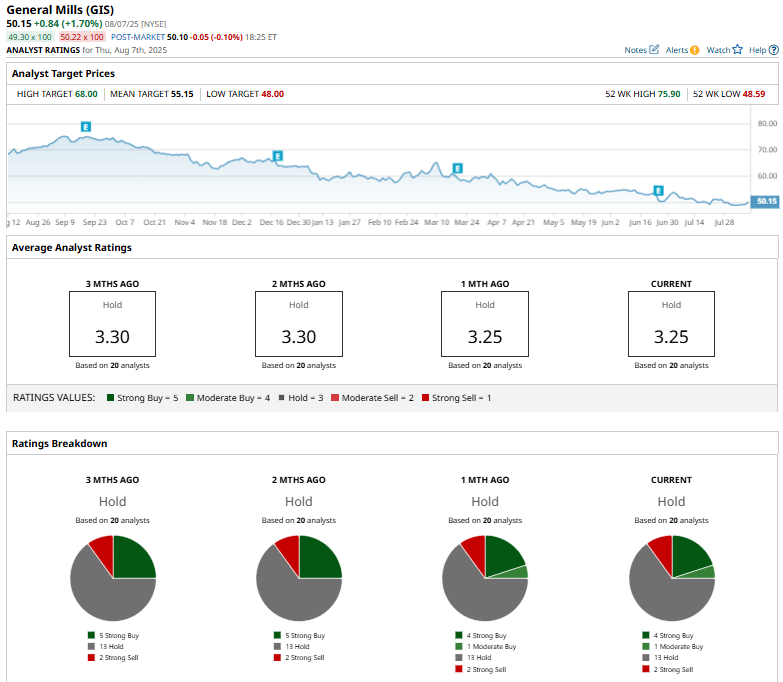
Task: Click the General Mills (GIS) title
Action: point(60,10)
